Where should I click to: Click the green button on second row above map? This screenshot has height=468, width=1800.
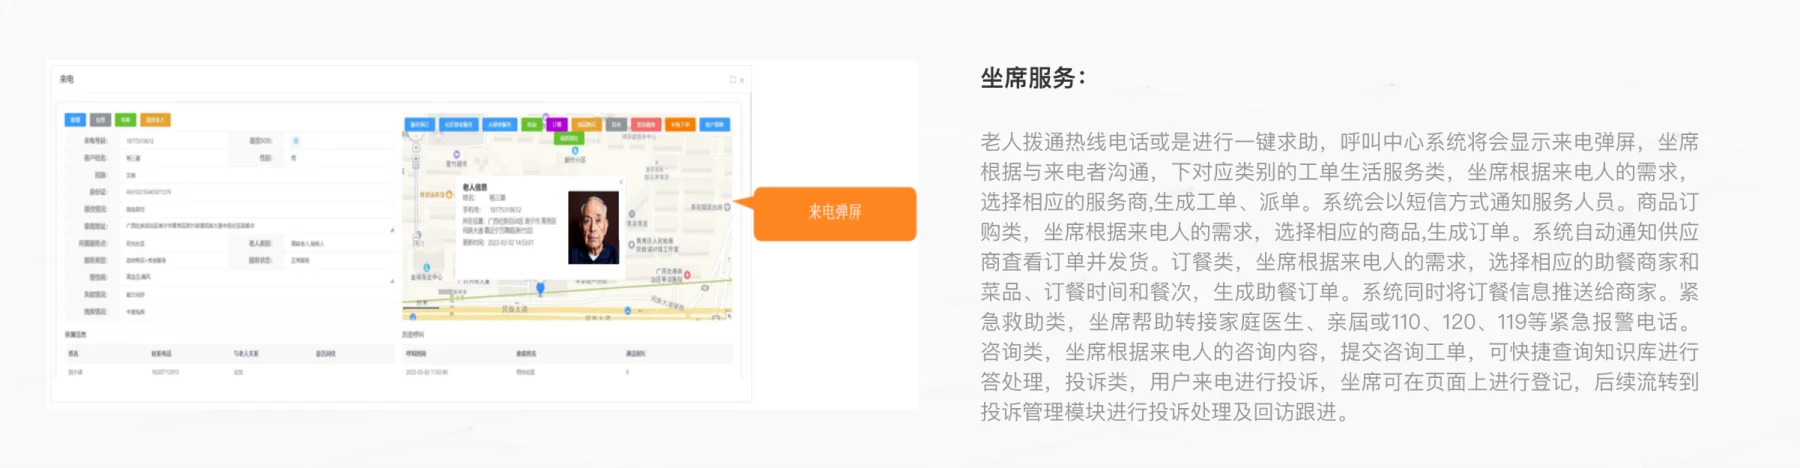click(x=568, y=138)
